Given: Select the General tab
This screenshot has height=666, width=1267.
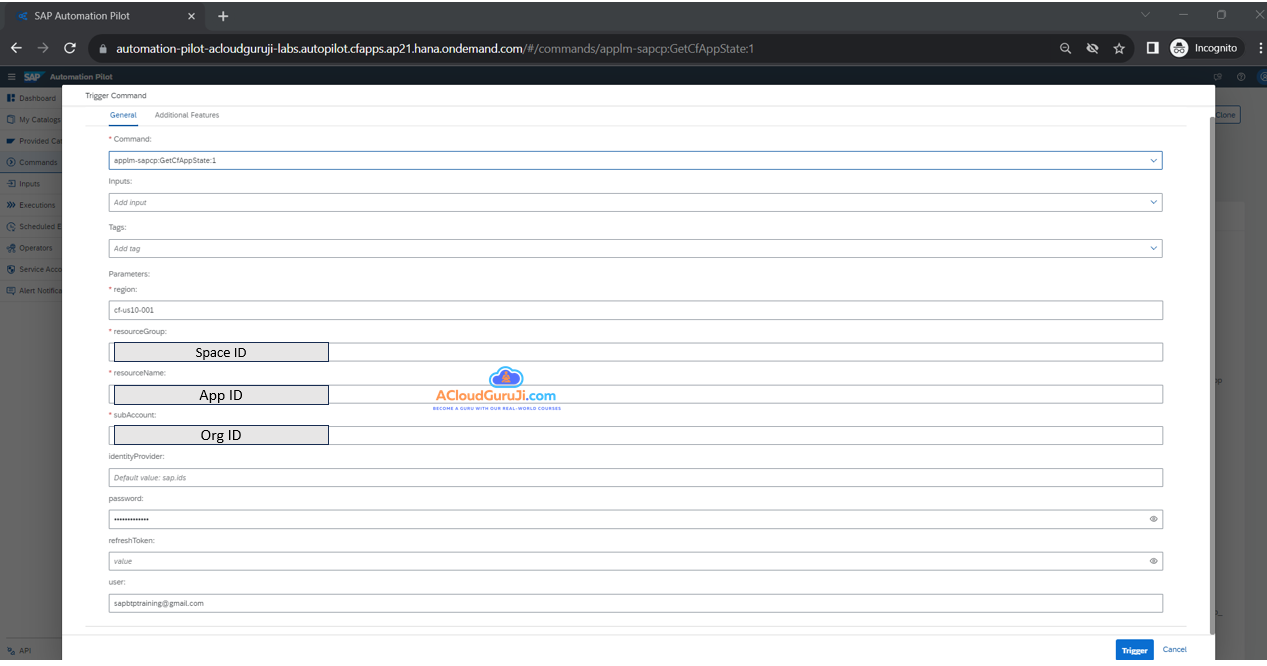Looking at the screenshot, I should [x=123, y=115].
